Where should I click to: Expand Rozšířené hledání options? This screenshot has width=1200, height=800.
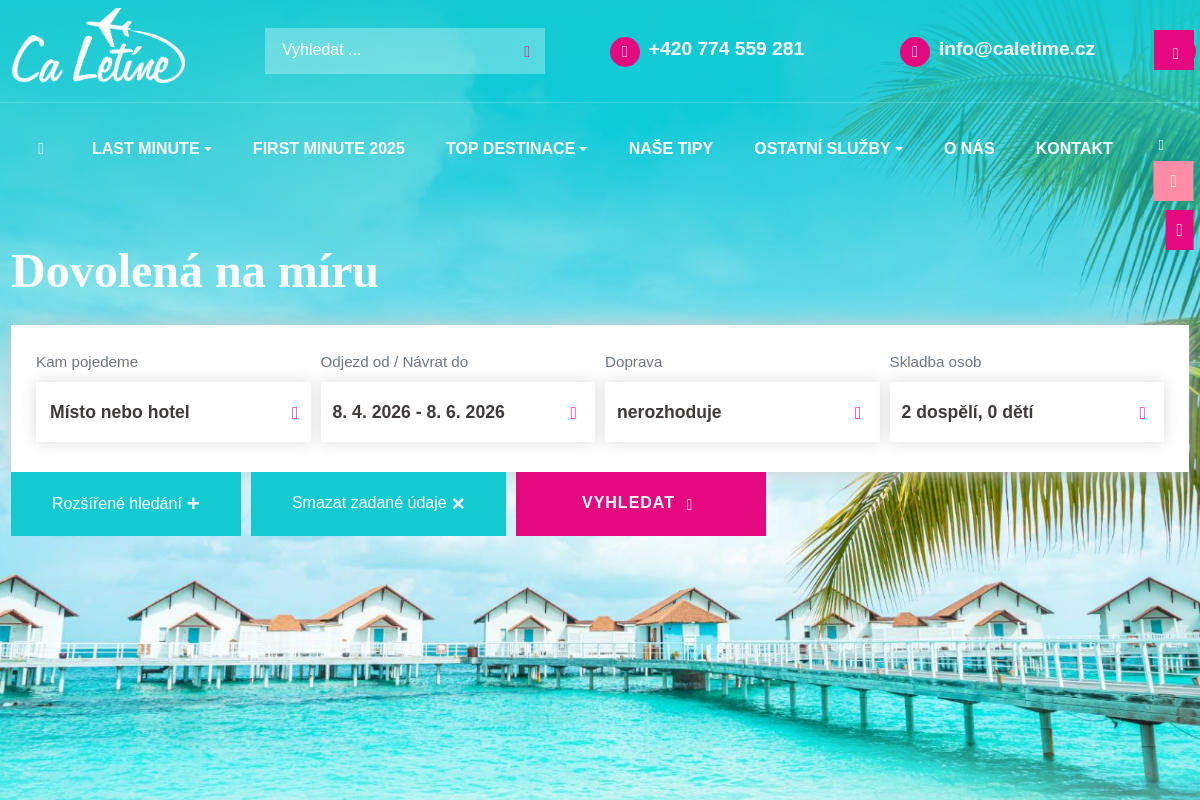126,504
